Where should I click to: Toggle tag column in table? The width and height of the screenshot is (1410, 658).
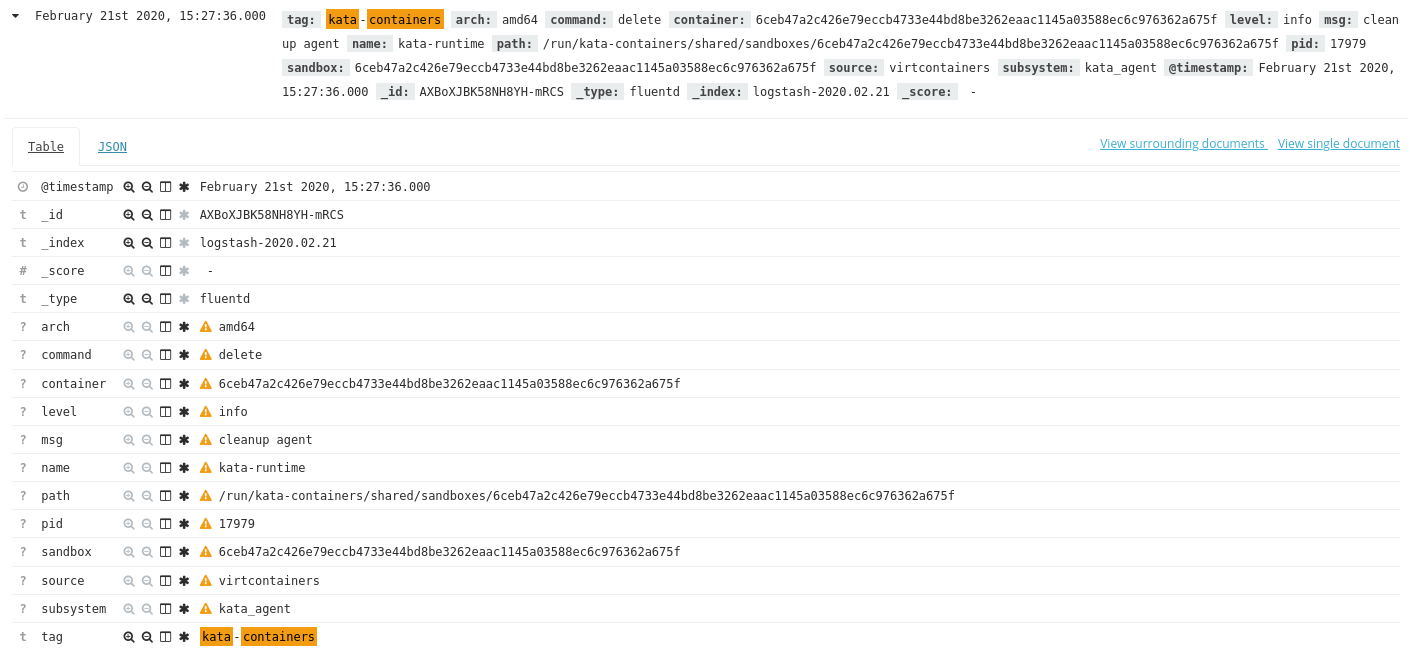pyautogui.click(x=166, y=637)
